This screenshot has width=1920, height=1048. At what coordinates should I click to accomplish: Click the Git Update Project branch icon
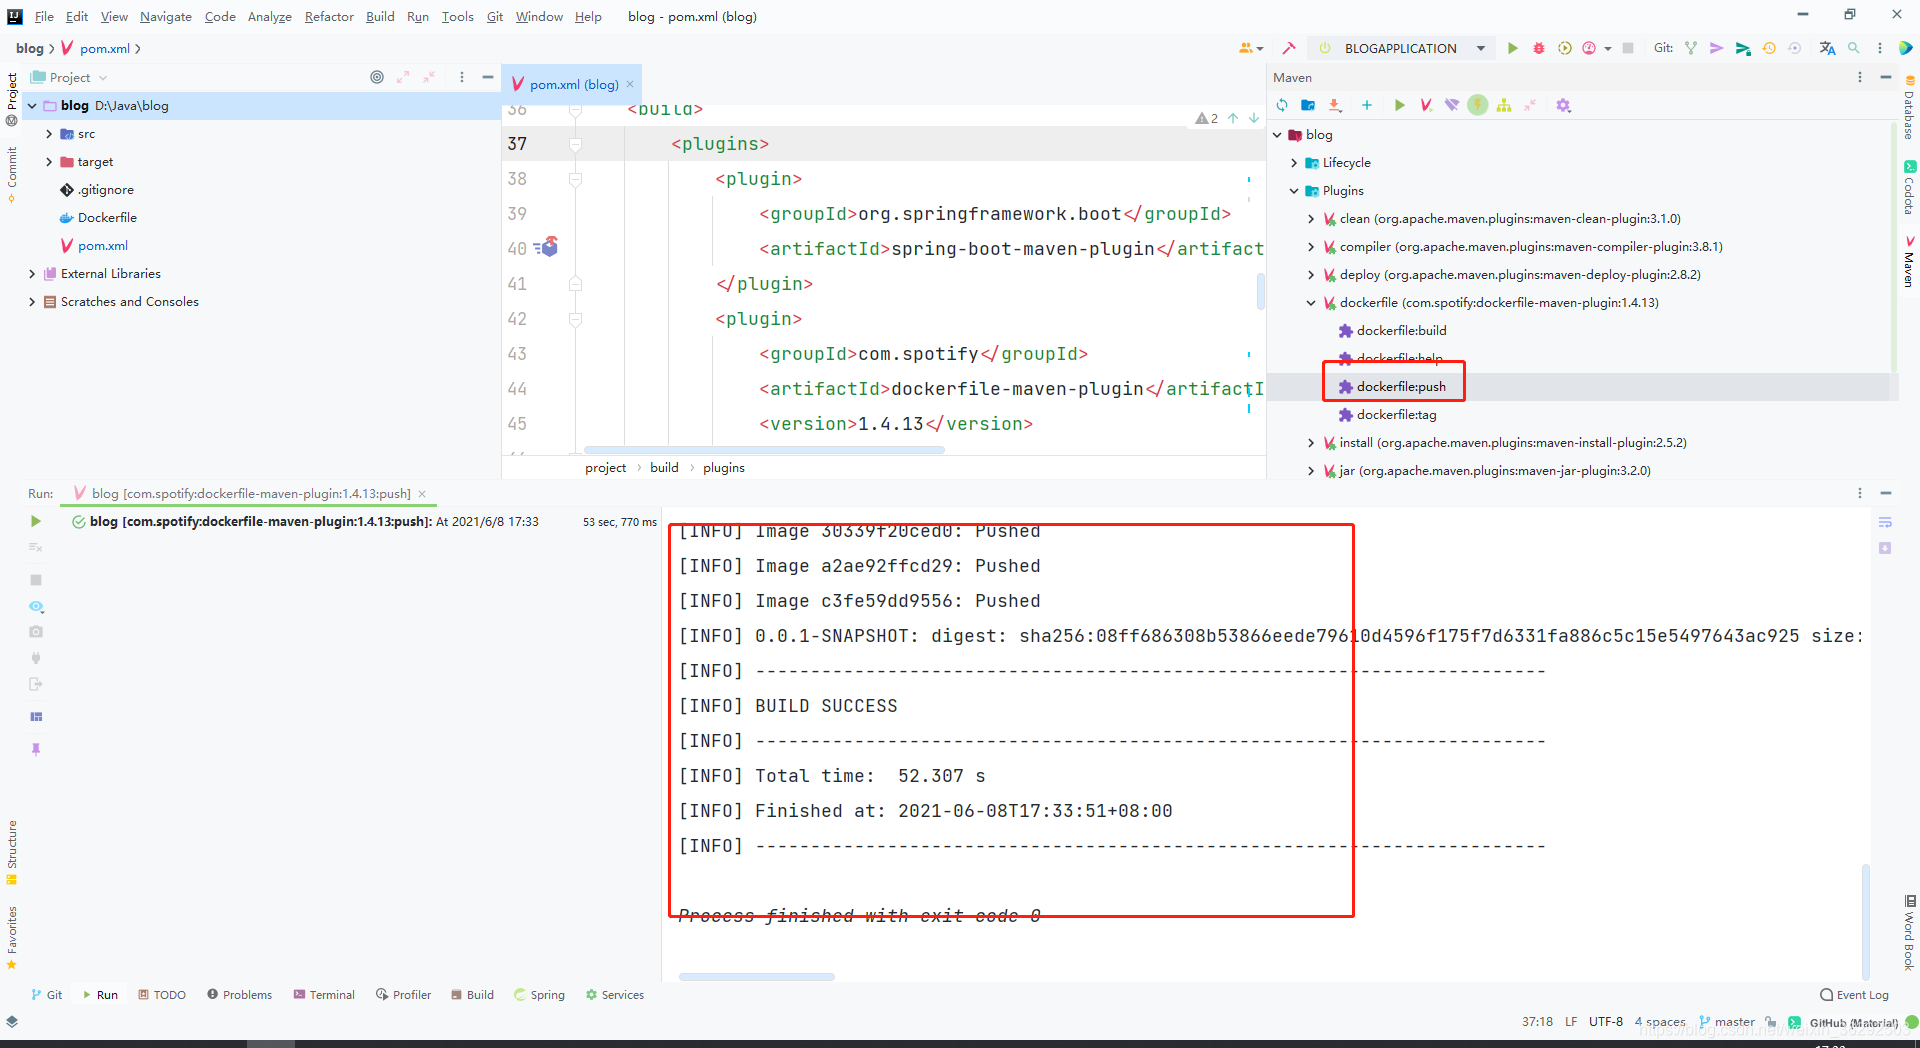[1691, 48]
